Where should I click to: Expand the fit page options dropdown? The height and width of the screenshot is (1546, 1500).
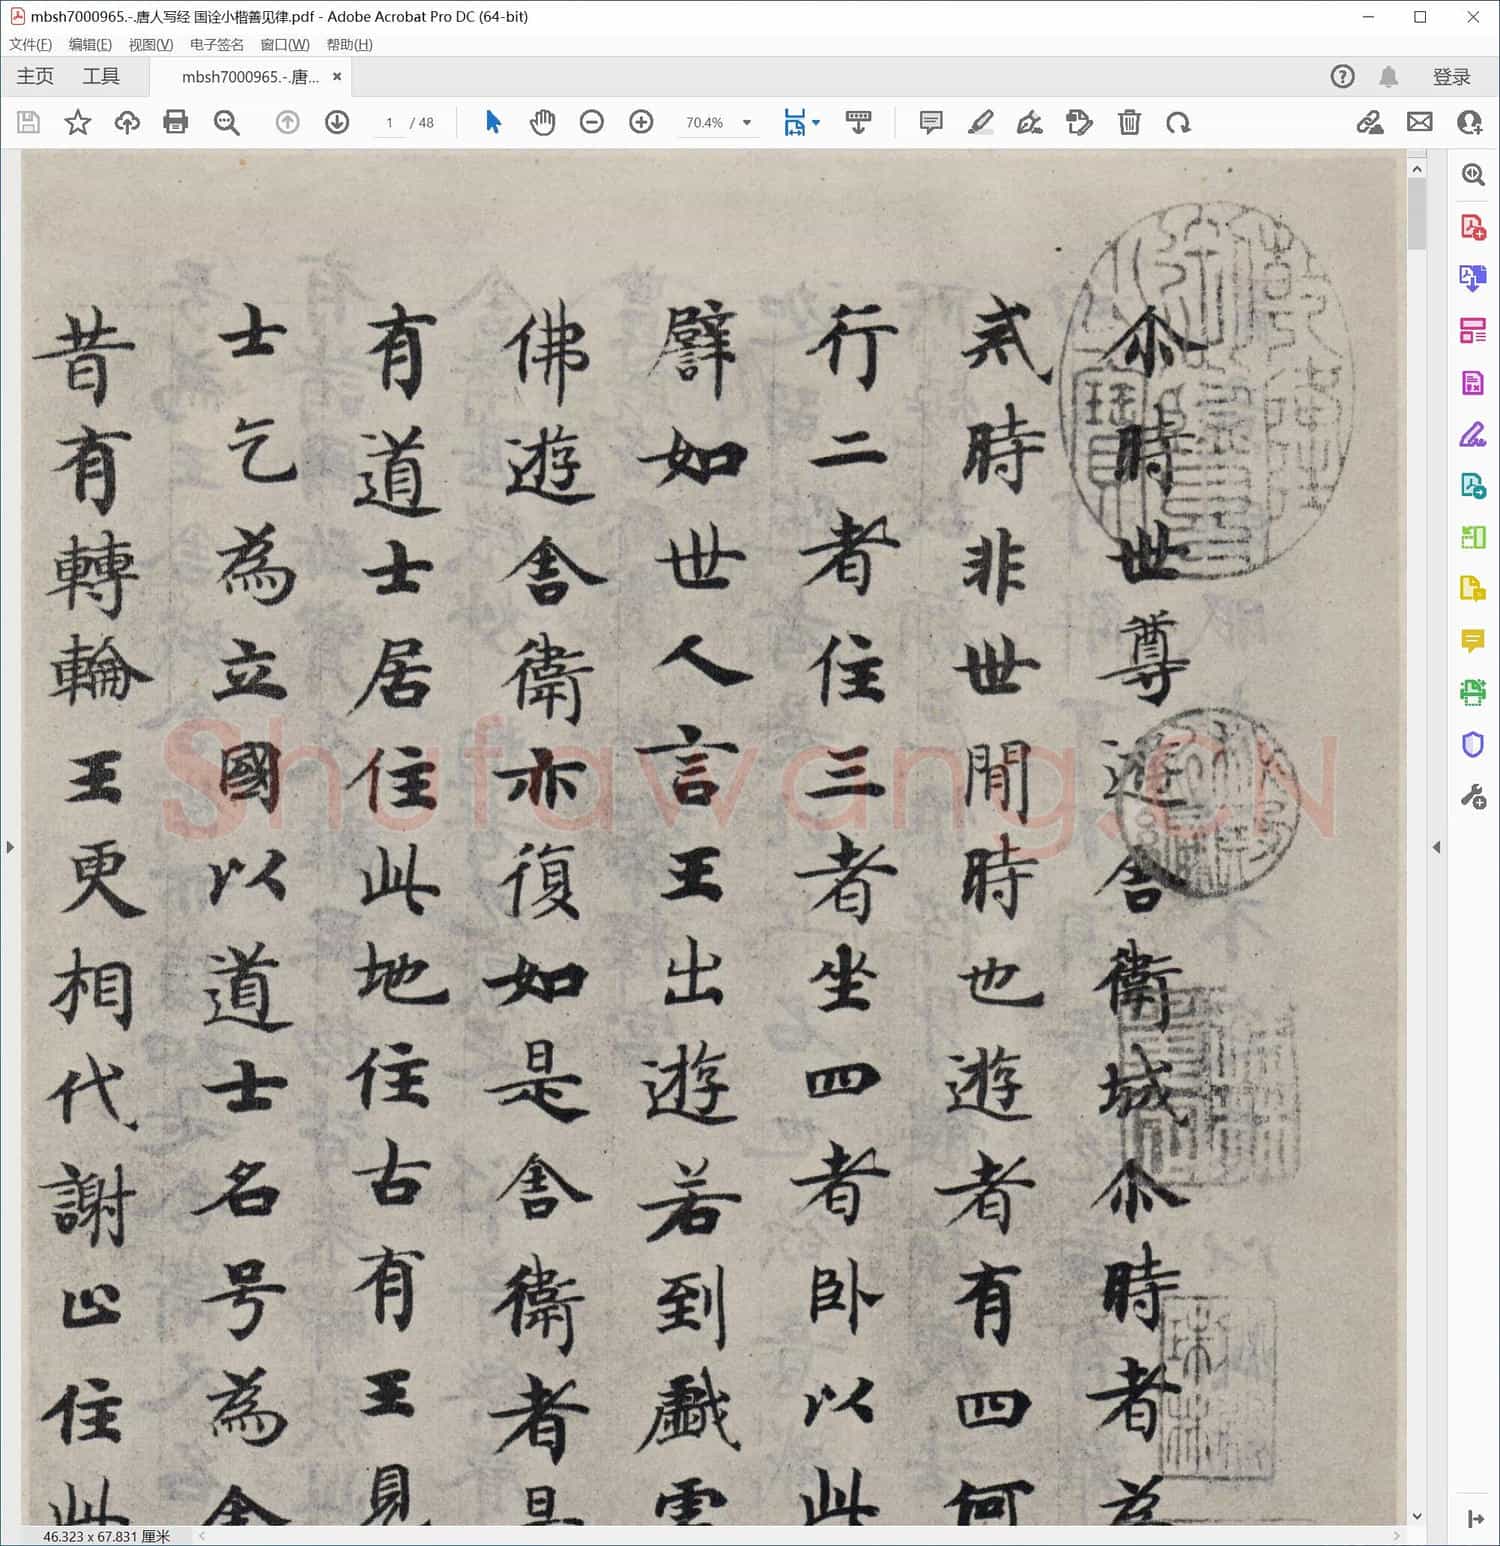click(x=816, y=123)
